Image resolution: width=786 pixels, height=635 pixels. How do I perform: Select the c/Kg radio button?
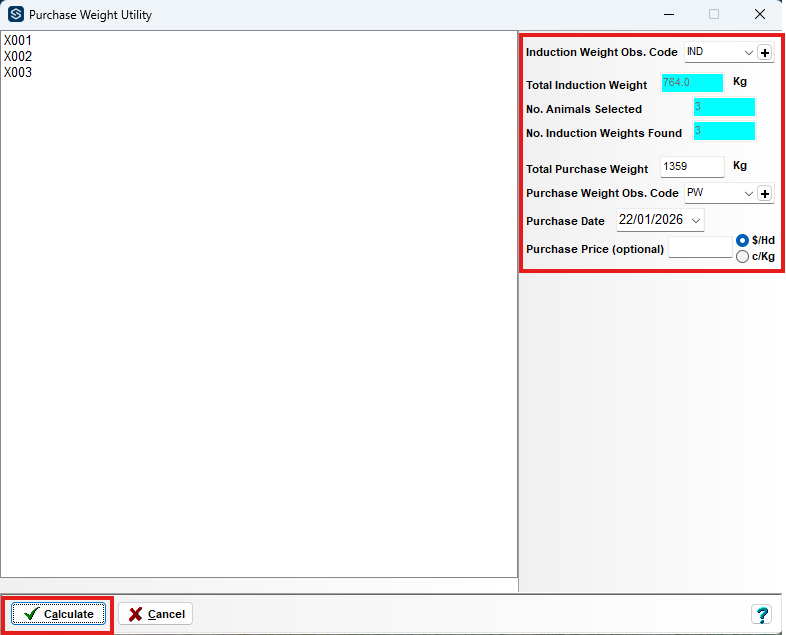pyautogui.click(x=742, y=257)
